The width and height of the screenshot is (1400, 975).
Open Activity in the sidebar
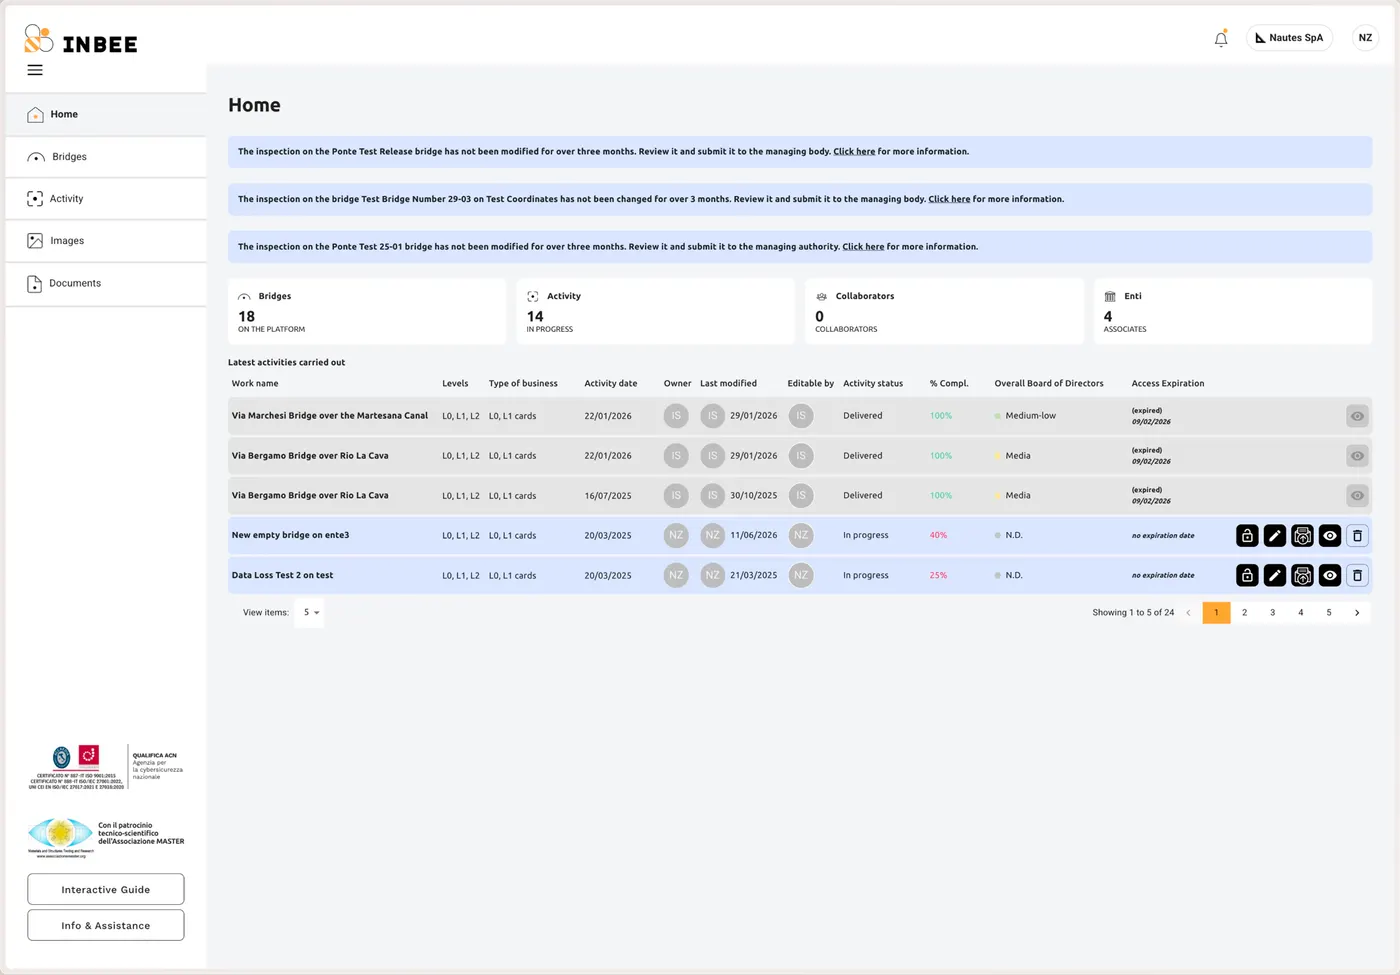106,199
